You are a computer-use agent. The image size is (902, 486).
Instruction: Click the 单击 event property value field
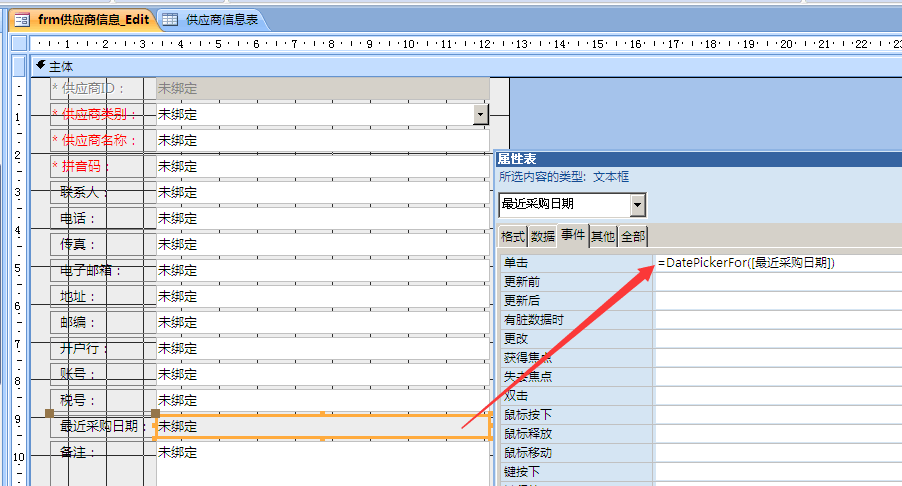(x=778, y=263)
